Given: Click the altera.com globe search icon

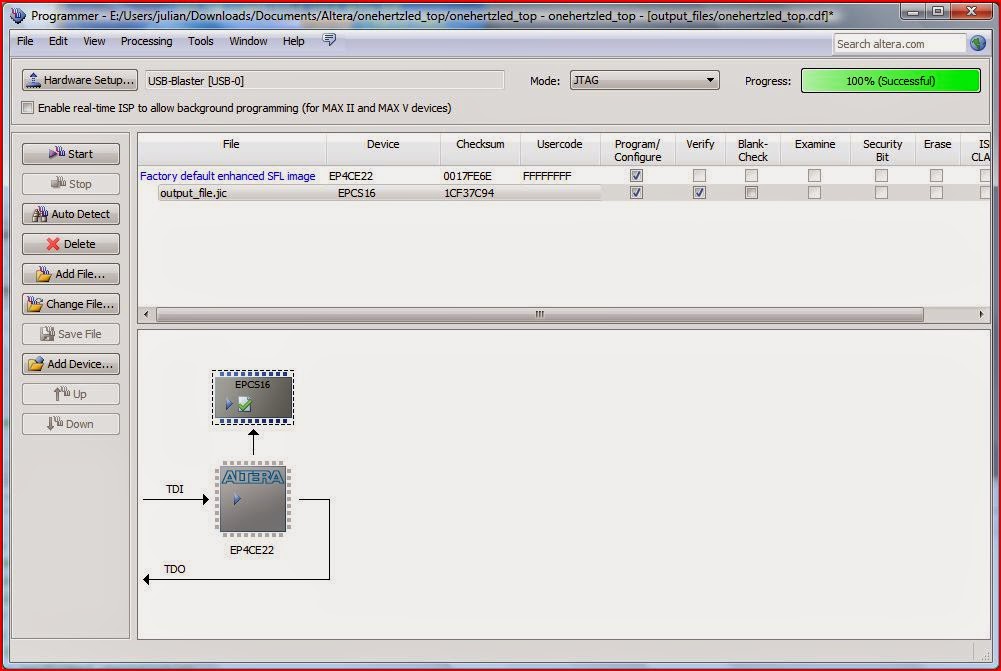Looking at the screenshot, I should 977,43.
